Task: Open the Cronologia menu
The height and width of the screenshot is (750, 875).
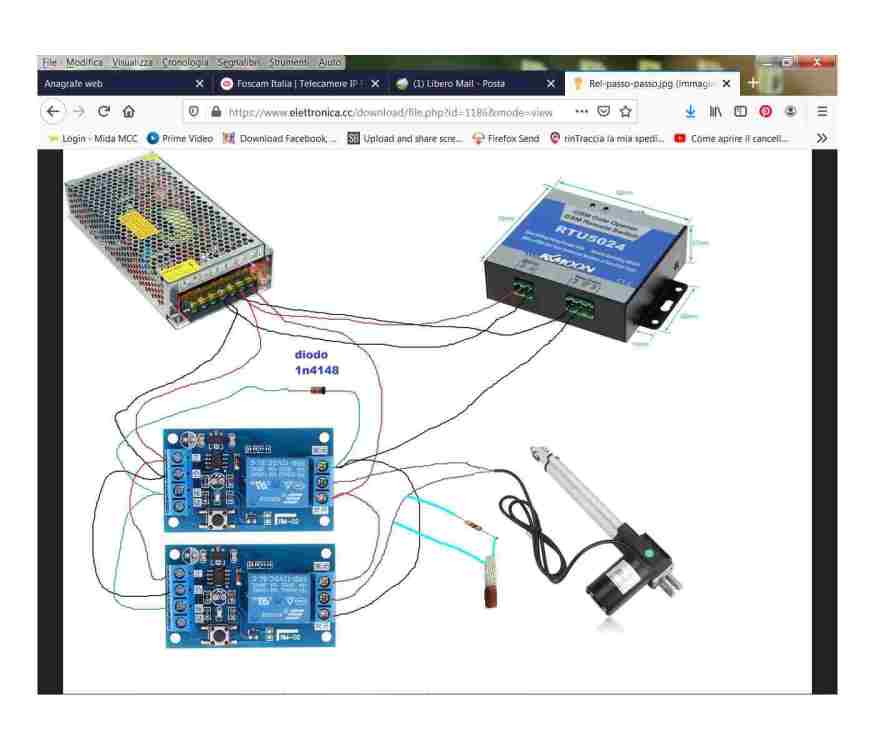Action: coord(184,62)
